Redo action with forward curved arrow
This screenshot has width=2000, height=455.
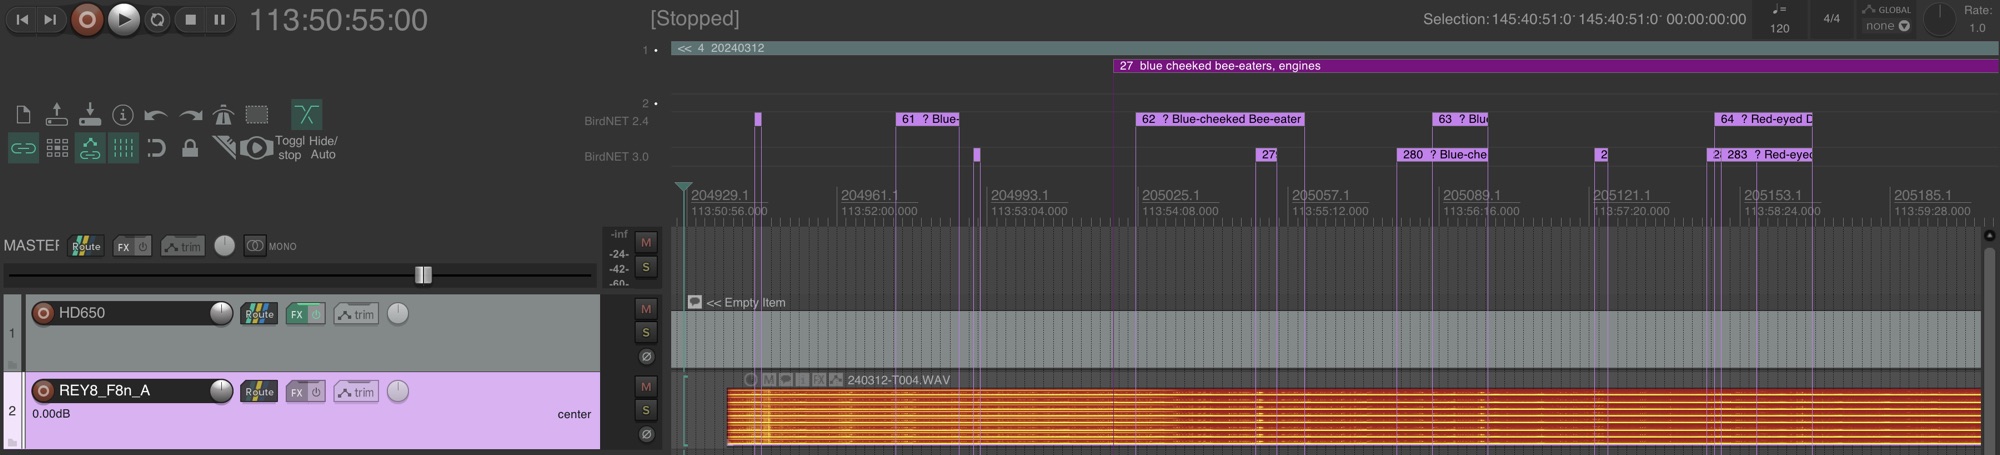coord(190,115)
